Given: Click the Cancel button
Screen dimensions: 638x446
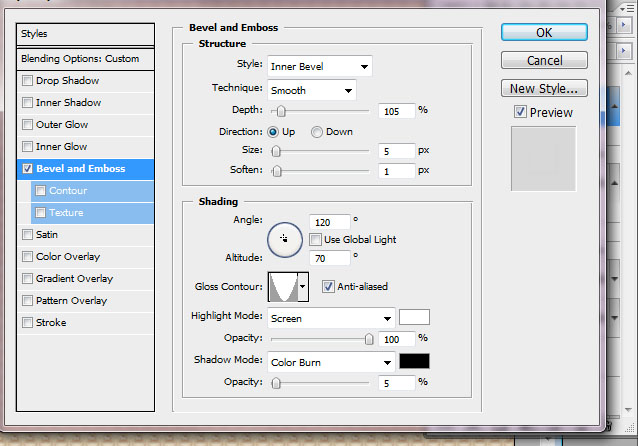Looking at the screenshot, I should (543, 61).
